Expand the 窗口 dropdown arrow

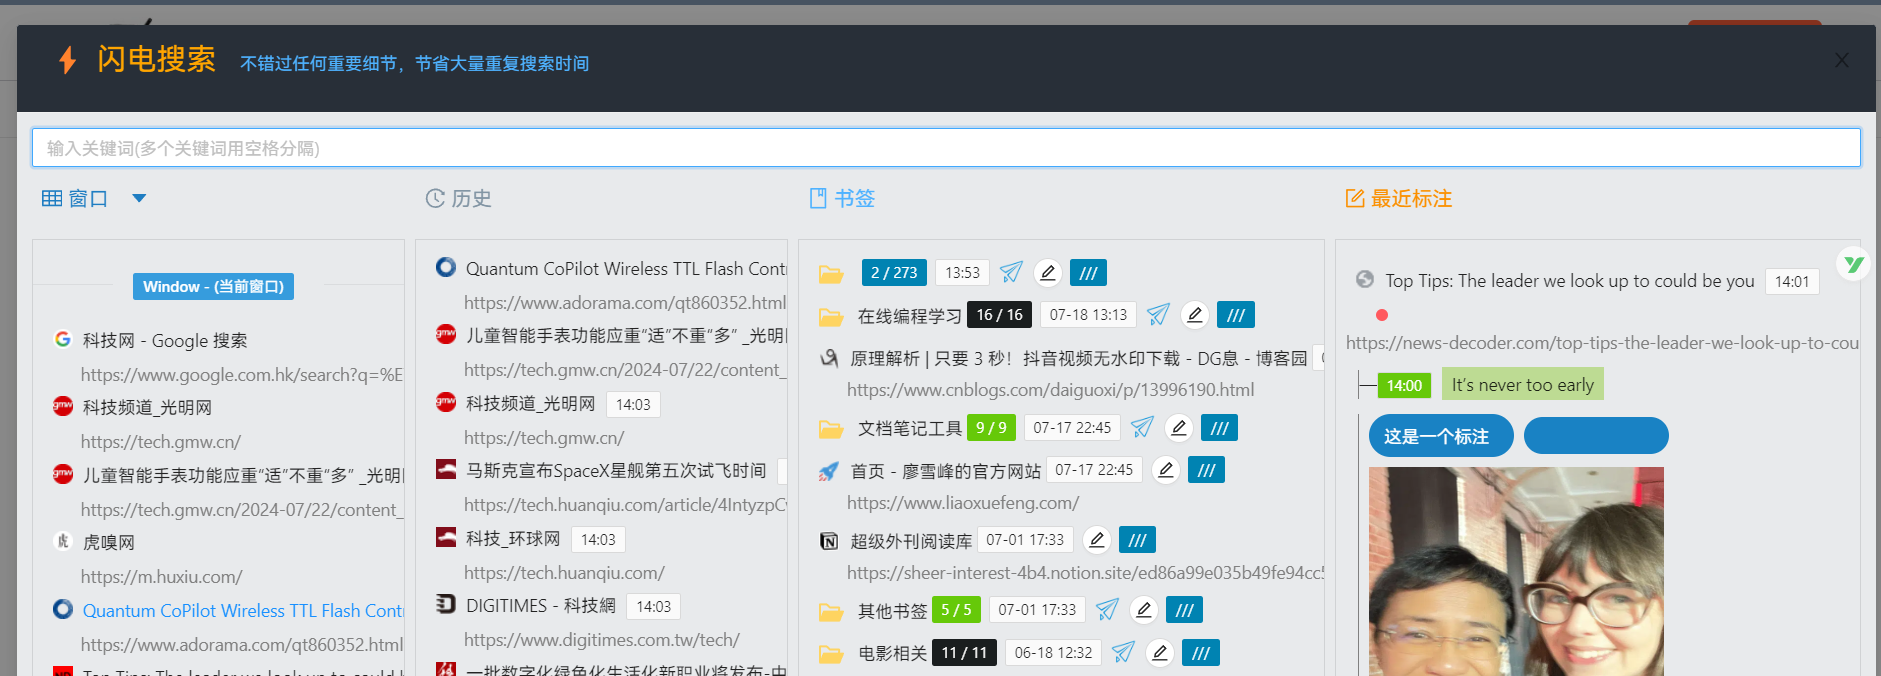click(x=139, y=198)
